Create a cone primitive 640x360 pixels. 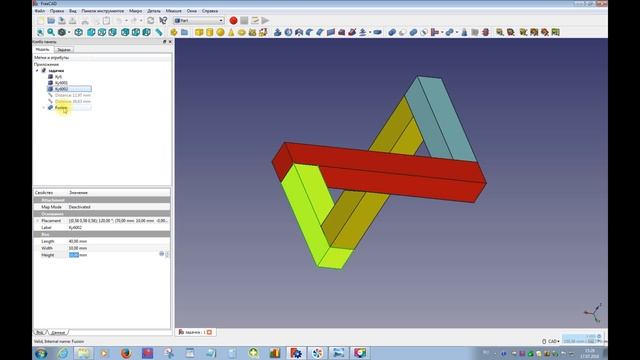point(231,32)
